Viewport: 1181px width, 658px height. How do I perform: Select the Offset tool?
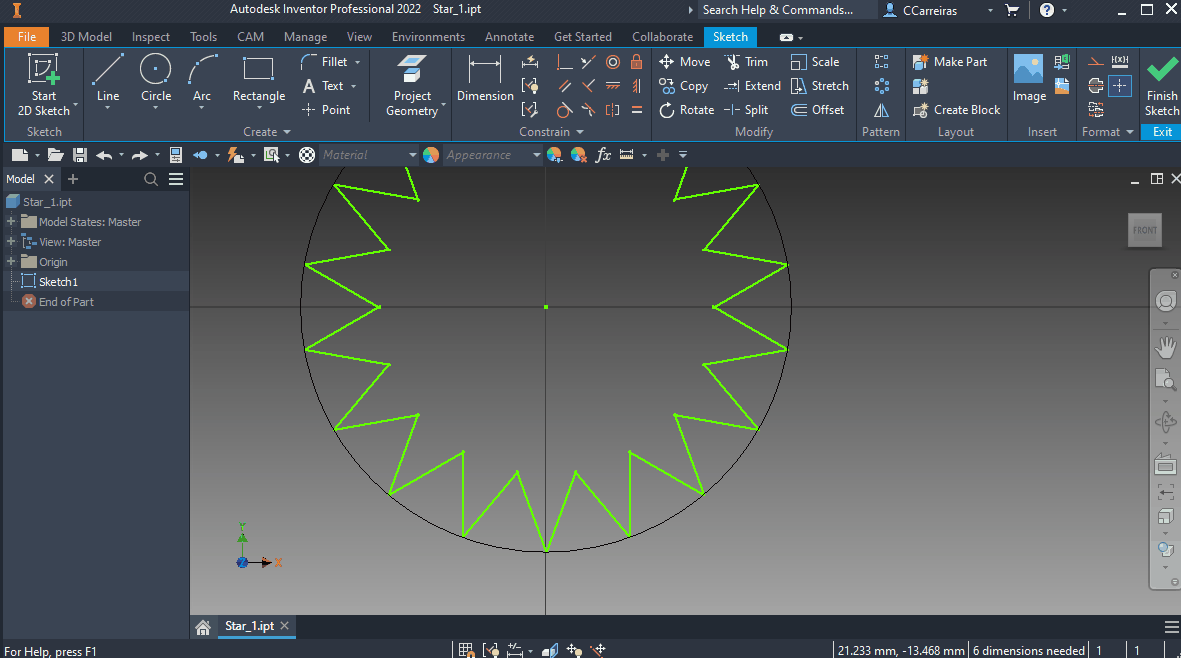(818, 109)
